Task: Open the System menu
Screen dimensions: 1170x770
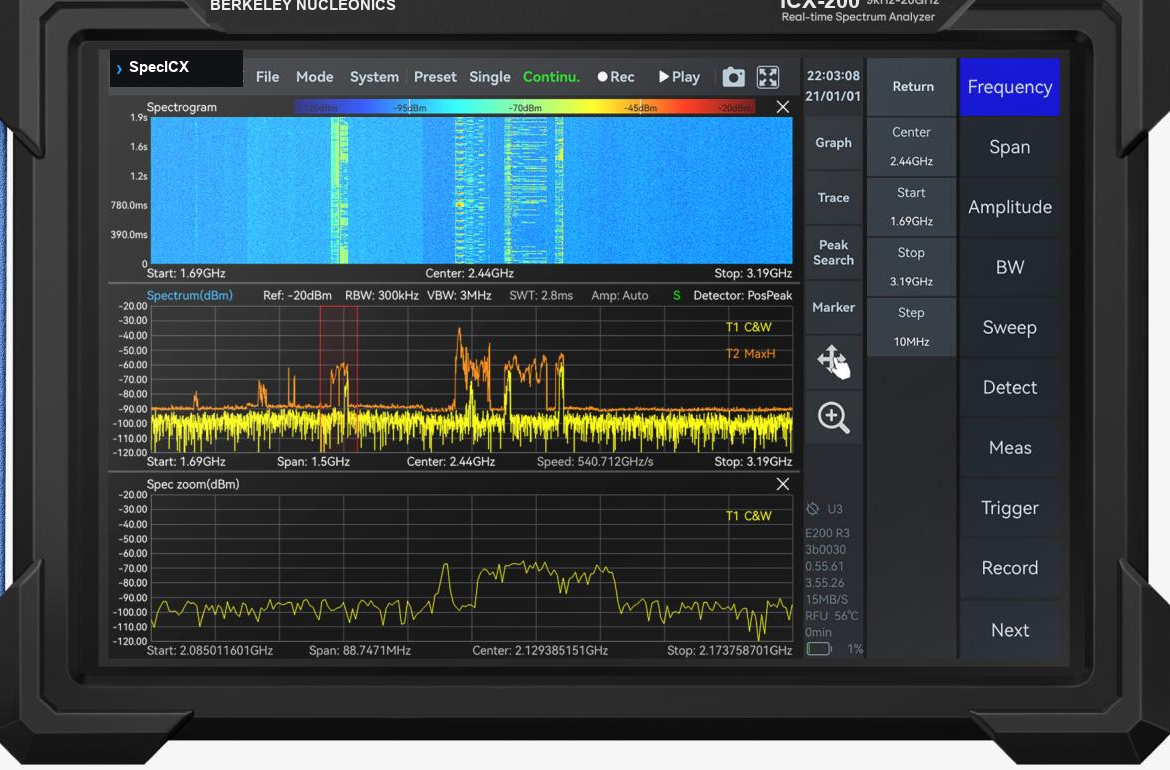Action: tap(374, 77)
